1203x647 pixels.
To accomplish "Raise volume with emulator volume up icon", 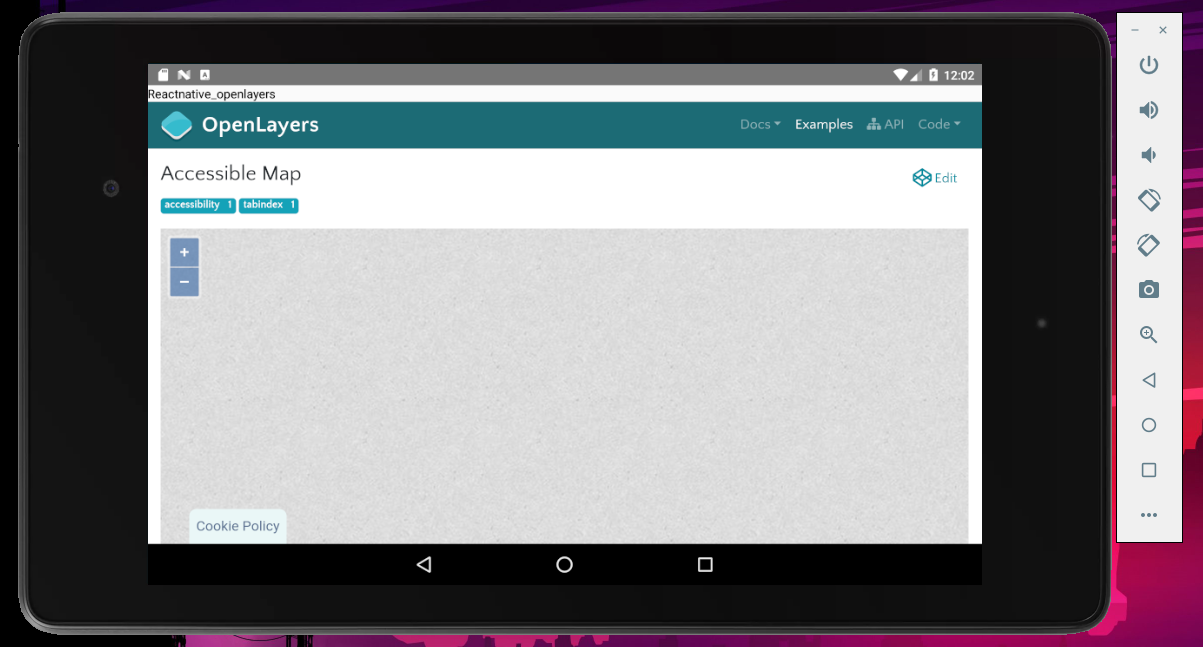I will [x=1149, y=110].
